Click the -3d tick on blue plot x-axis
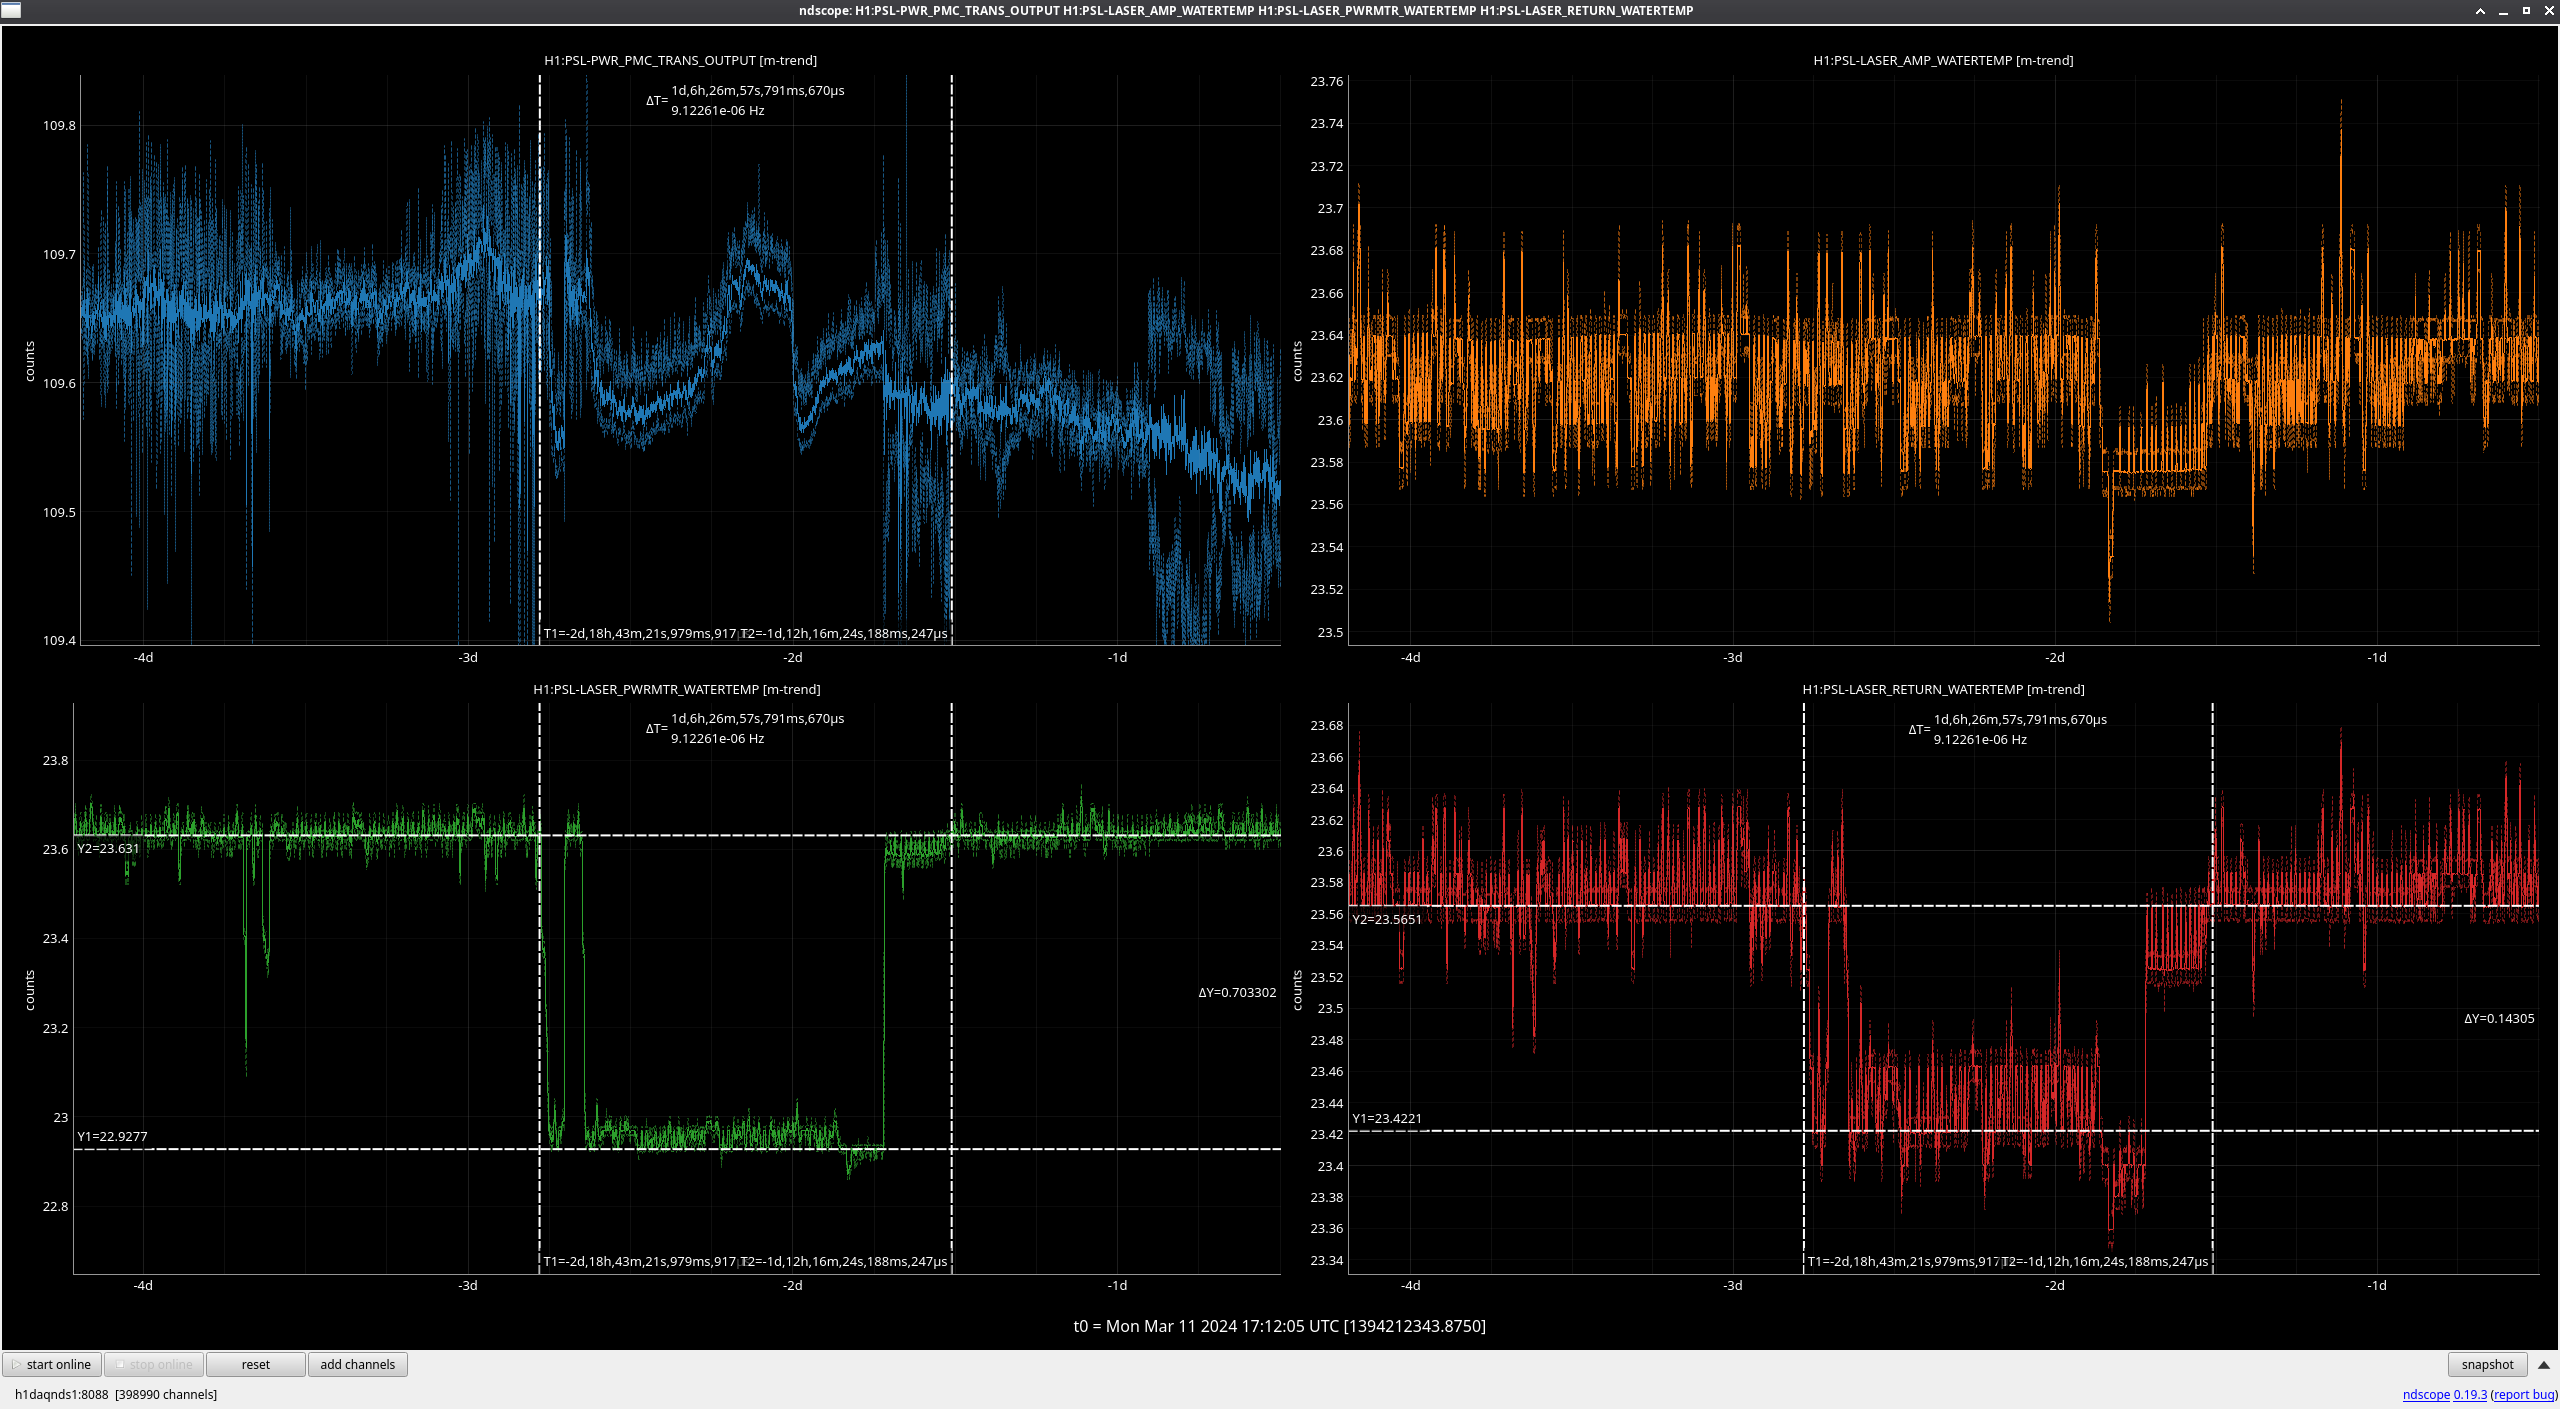This screenshot has height=1409, width=2560. tap(468, 657)
